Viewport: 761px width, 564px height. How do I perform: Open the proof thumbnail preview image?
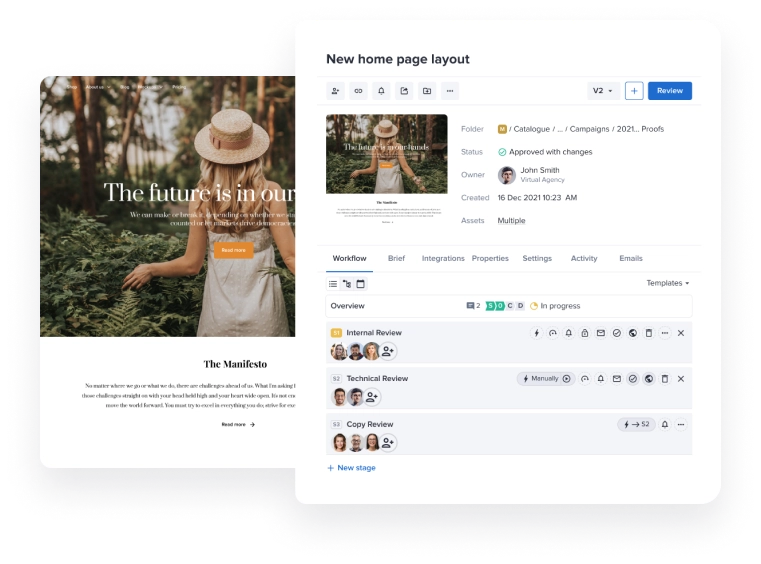point(386,153)
